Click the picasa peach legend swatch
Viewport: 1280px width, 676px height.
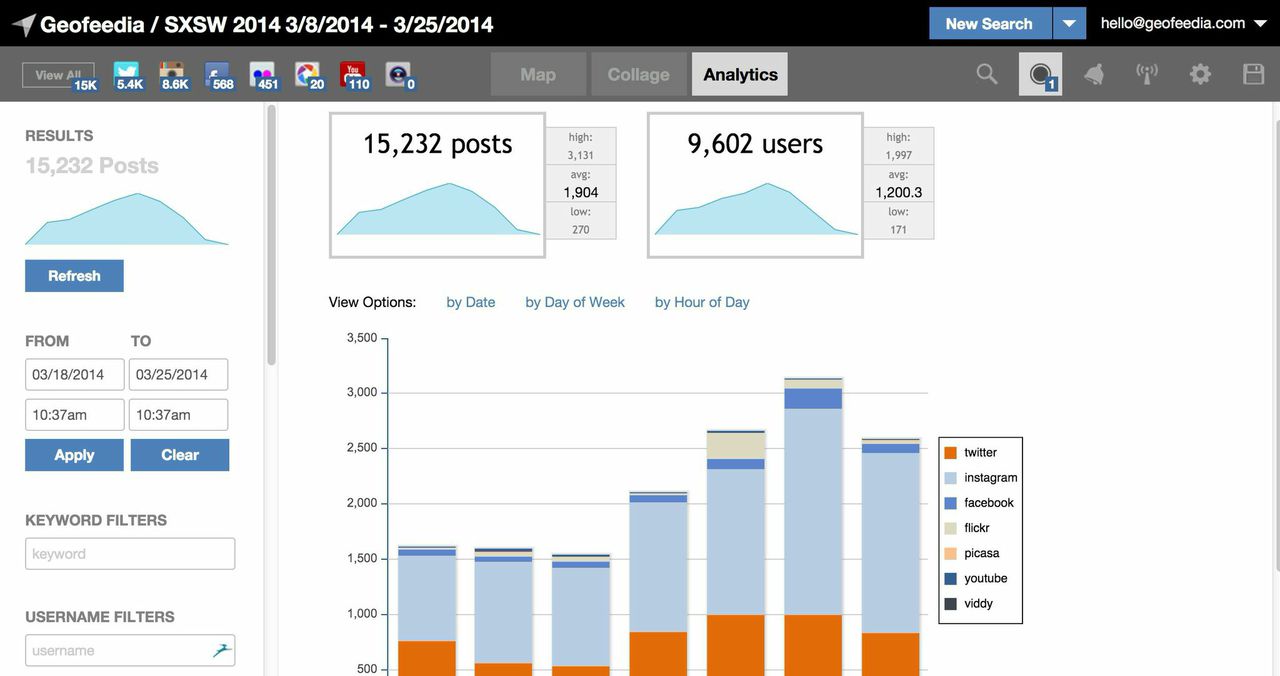[x=951, y=553]
